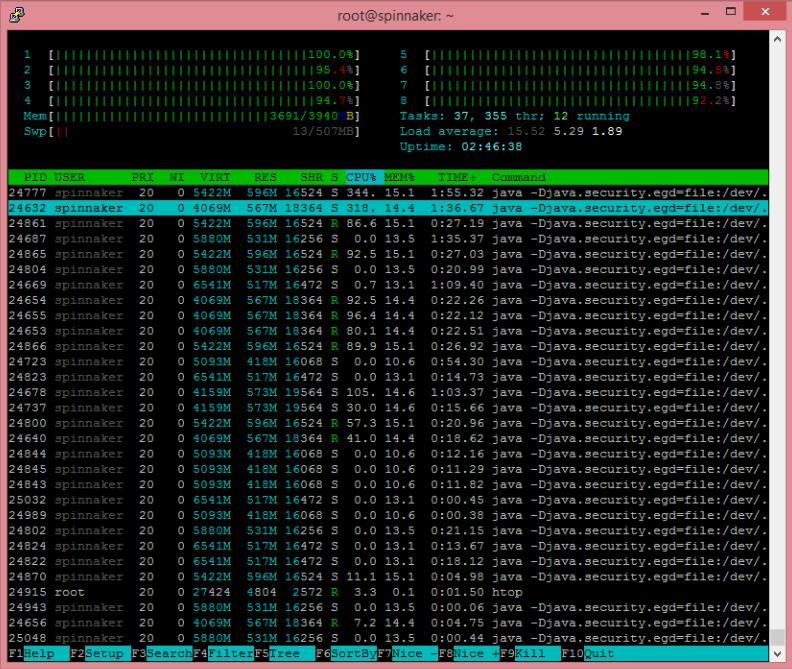This screenshot has width=792, height=669.
Task: Select process row with PID 24654
Action: tap(388, 300)
